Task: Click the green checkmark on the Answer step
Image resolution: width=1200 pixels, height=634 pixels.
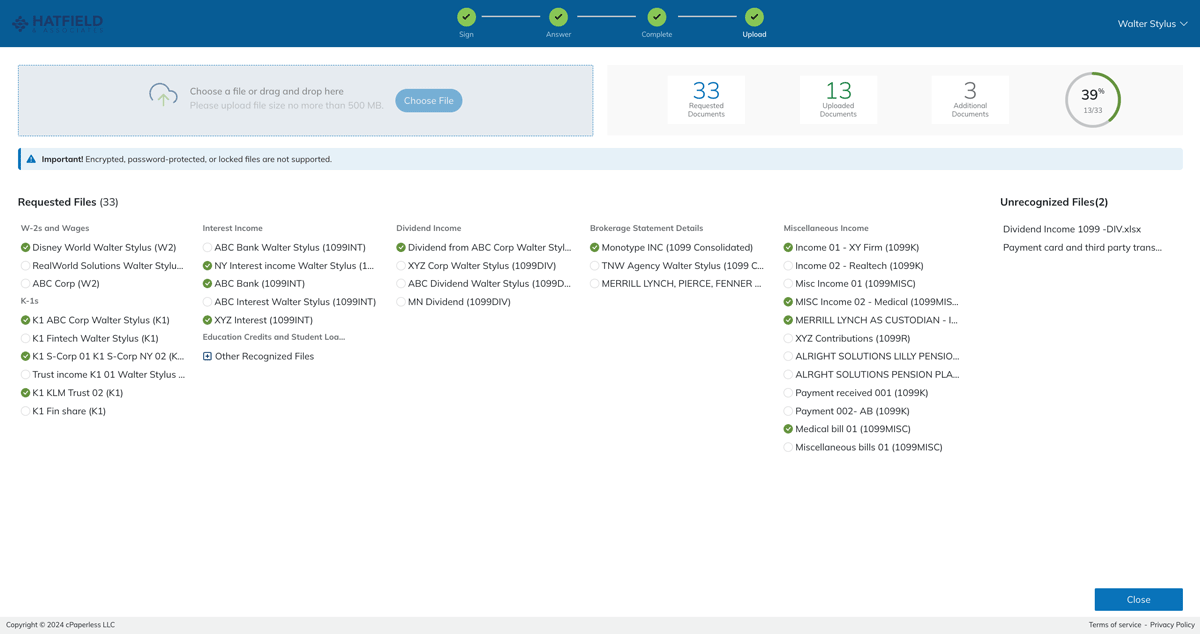Action: pyautogui.click(x=558, y=17)
